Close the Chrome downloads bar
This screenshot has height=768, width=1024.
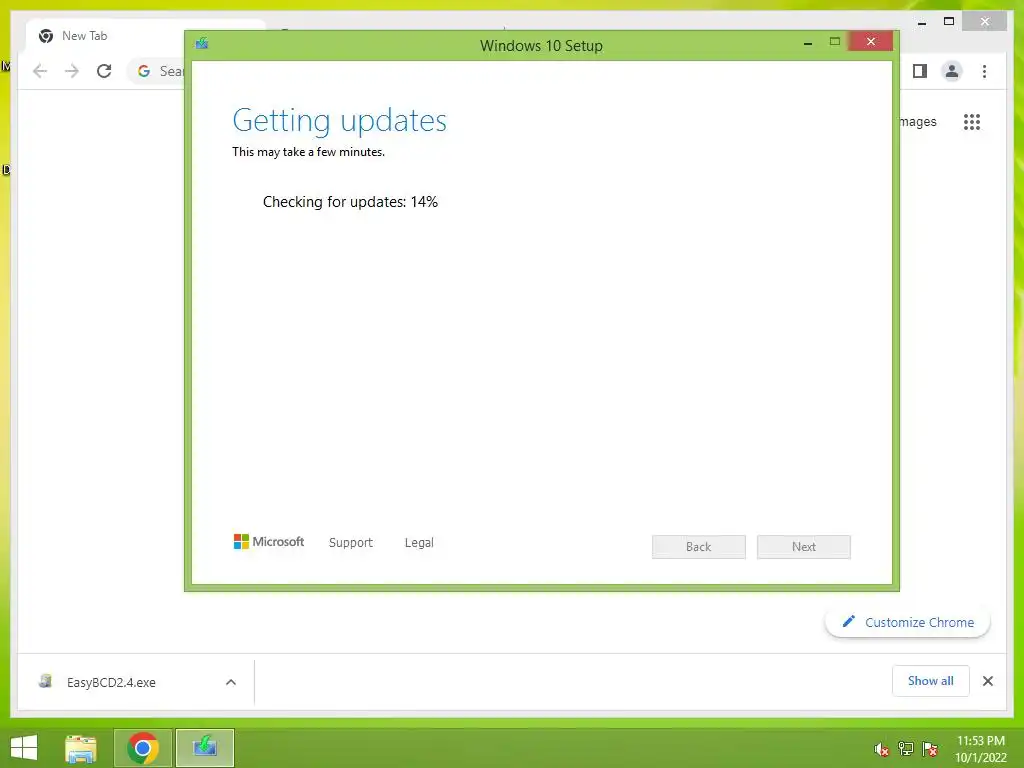point(987,681)
